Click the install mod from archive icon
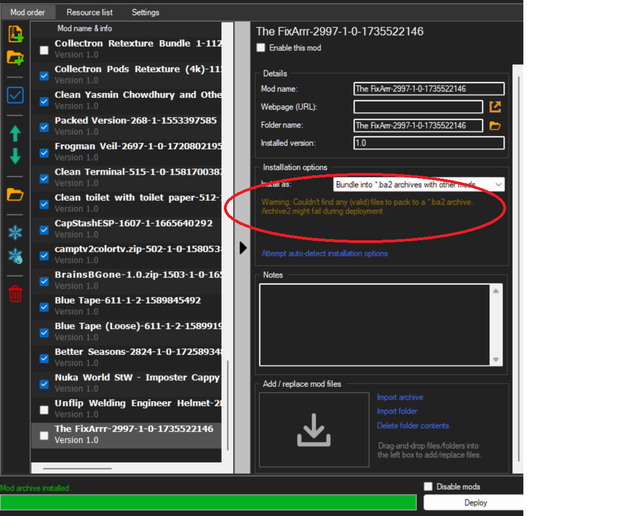 coord(16,34)
